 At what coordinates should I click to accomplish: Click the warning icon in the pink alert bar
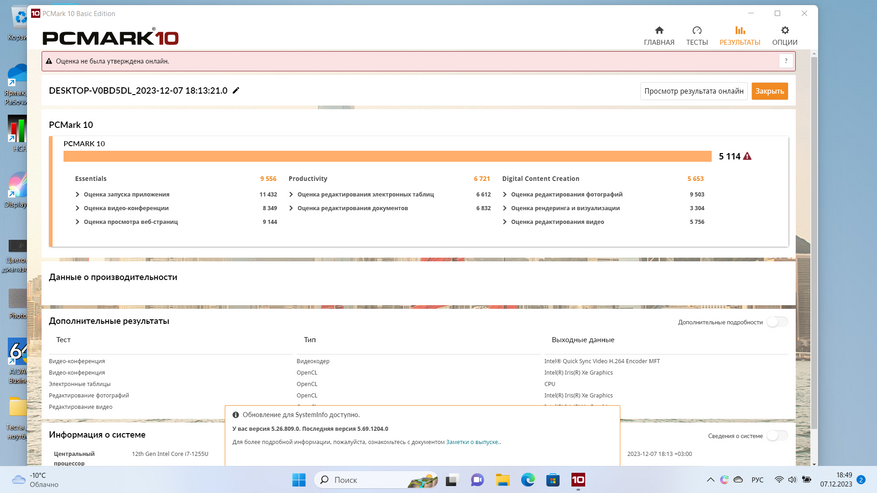[x=49, y=61]
